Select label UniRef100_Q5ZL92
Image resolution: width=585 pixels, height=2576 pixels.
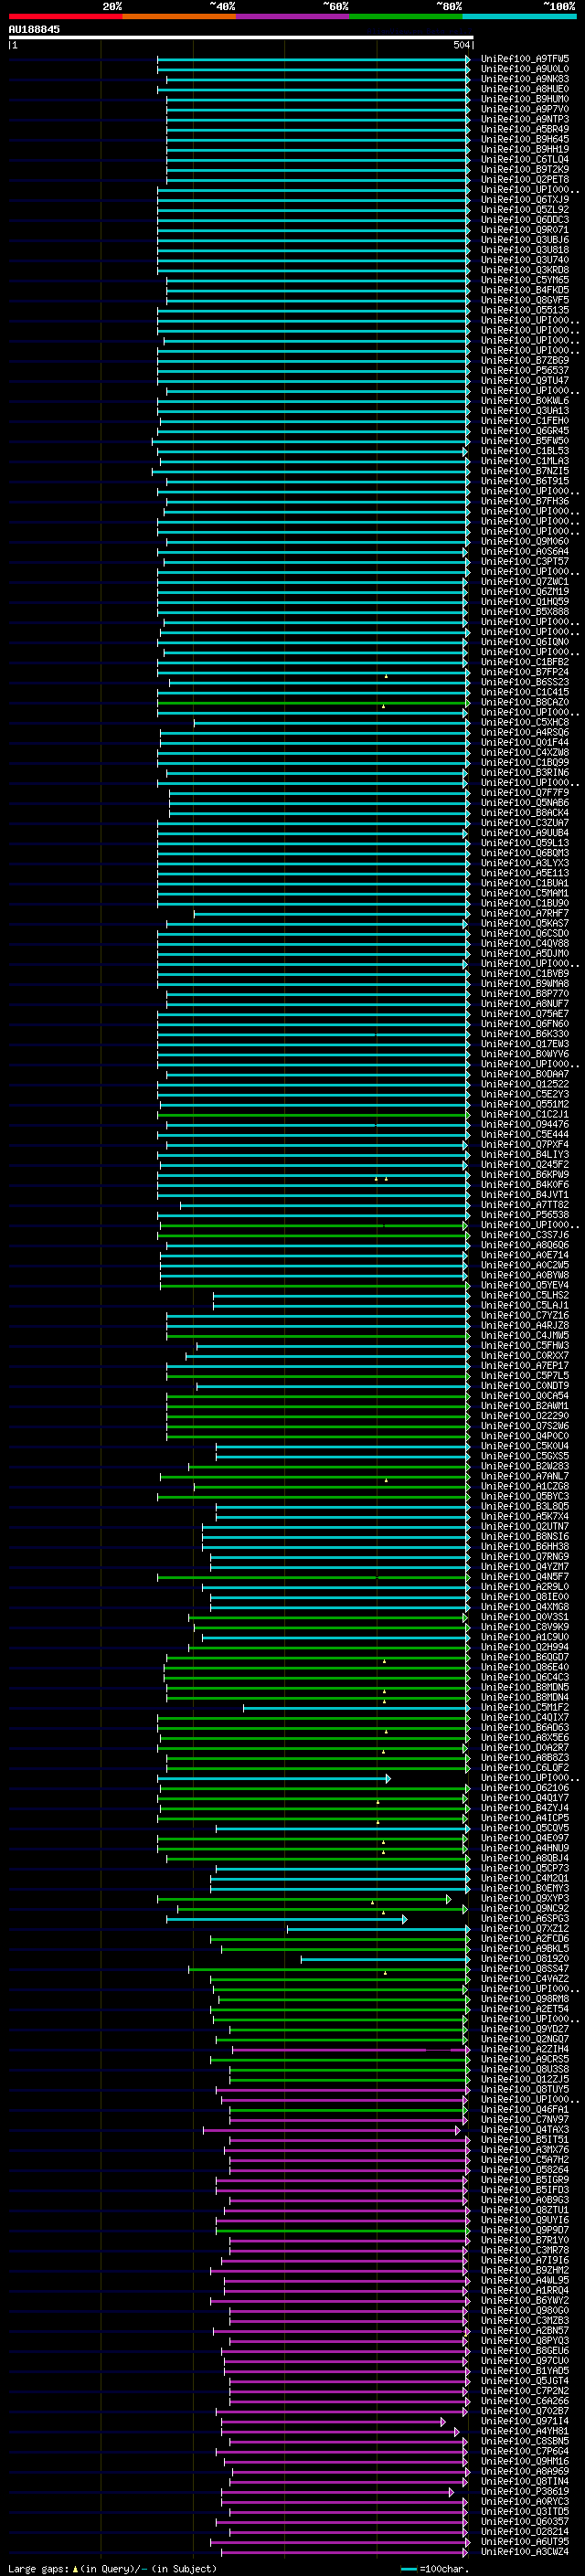click(x=525, y=210)
